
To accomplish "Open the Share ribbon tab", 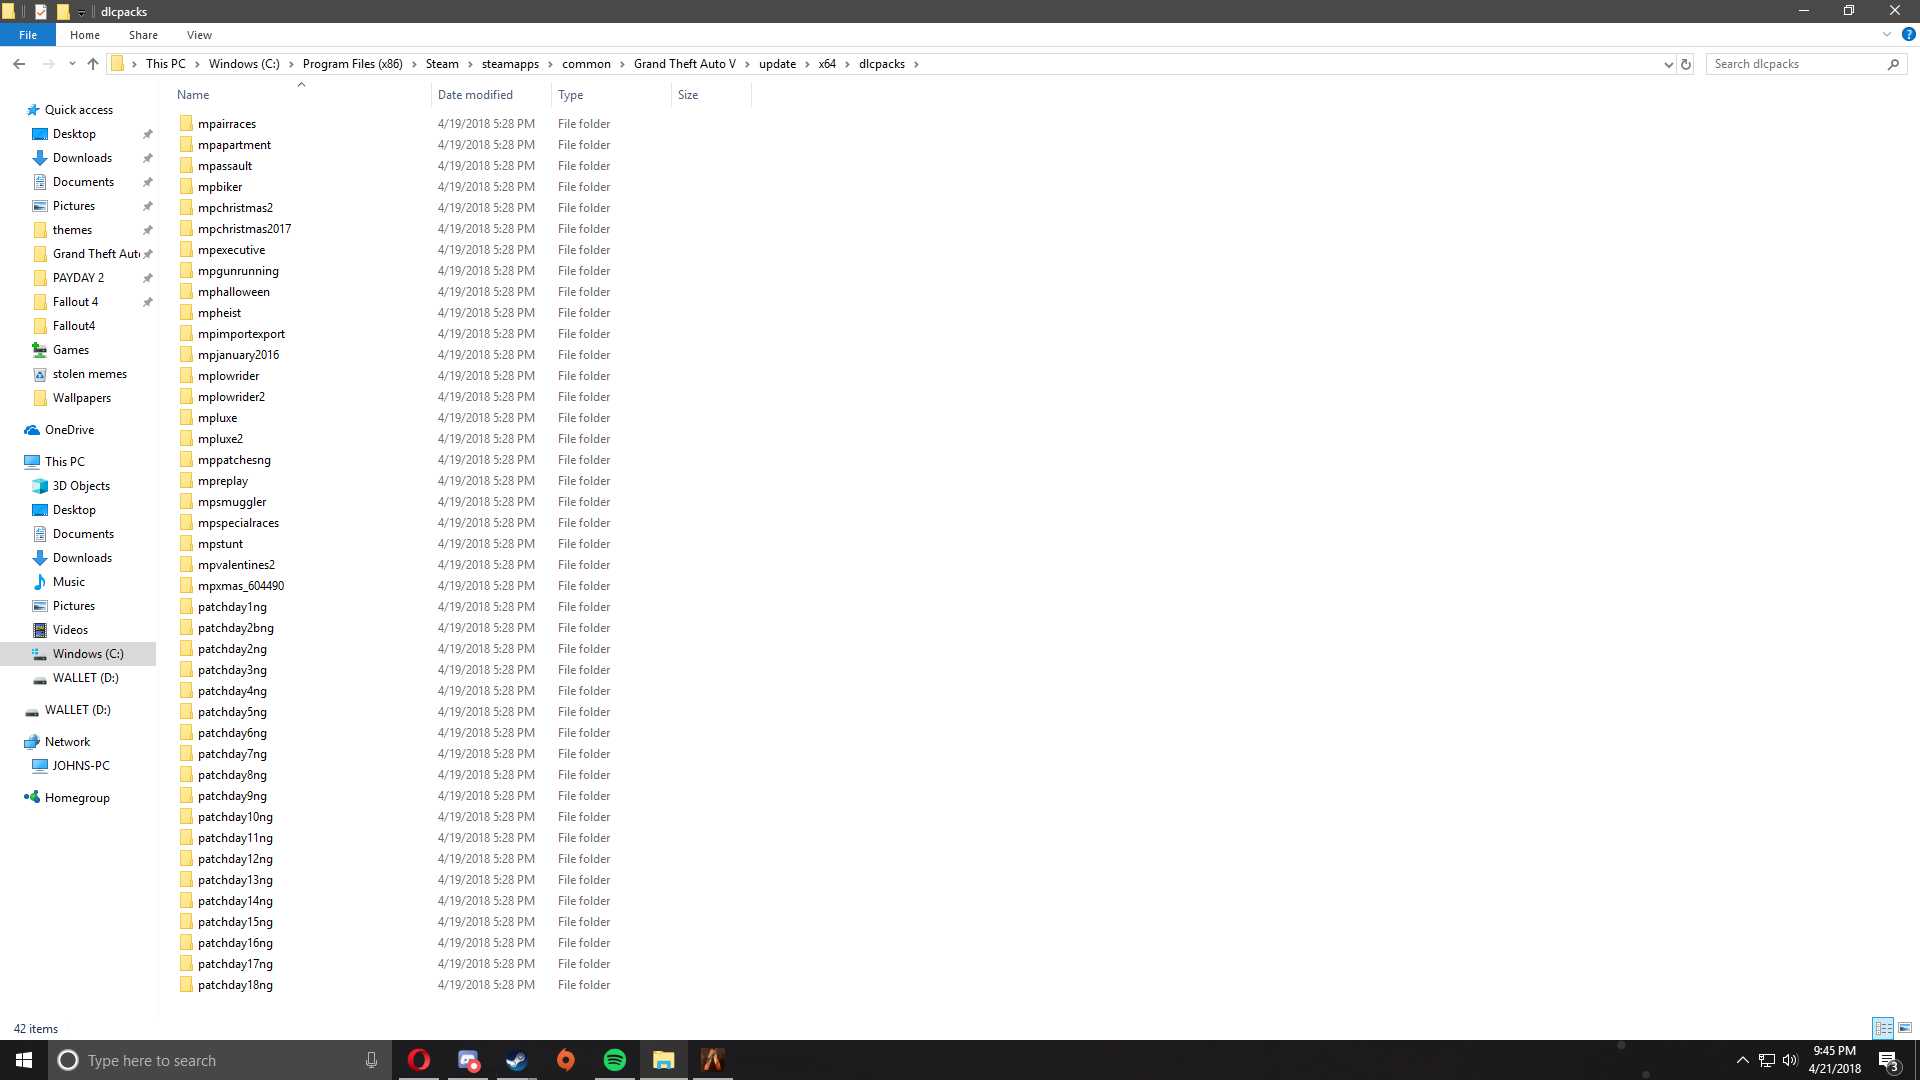I will pos(143,35).
